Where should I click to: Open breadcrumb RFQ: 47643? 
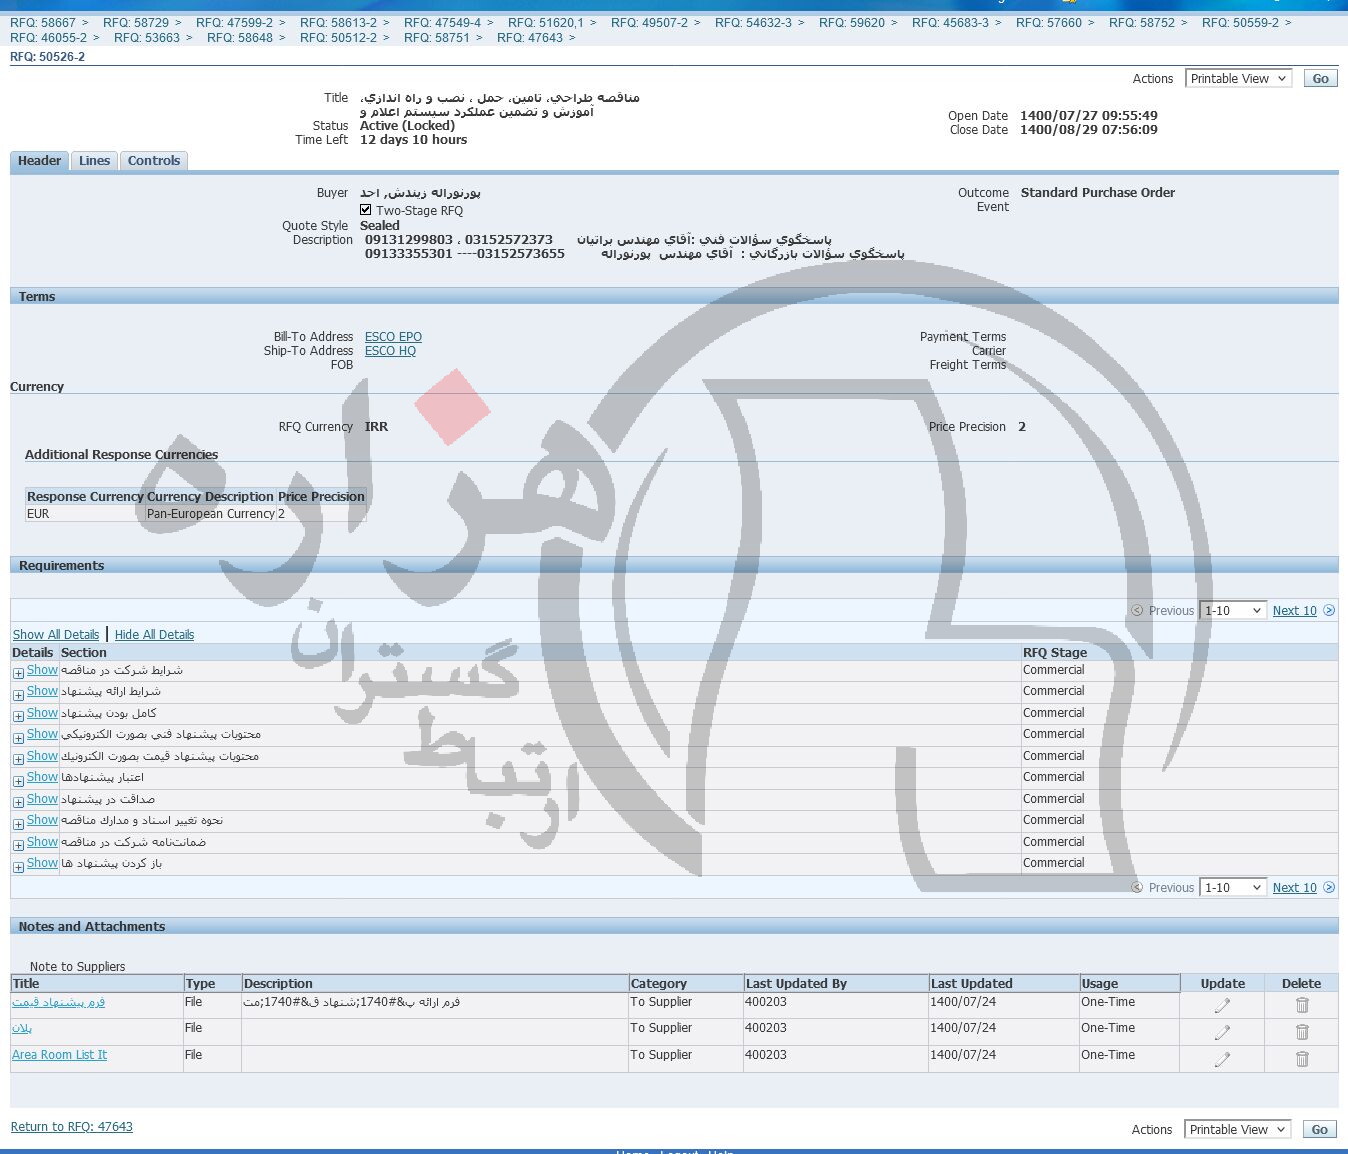click(530, 37)
